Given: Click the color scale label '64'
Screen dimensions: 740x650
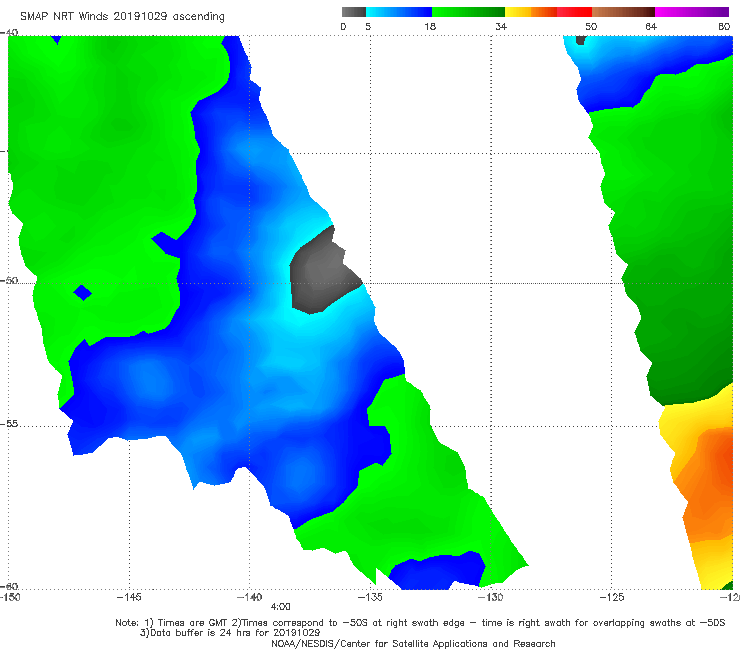Looking at the screenshot, I should click(651, 27).
